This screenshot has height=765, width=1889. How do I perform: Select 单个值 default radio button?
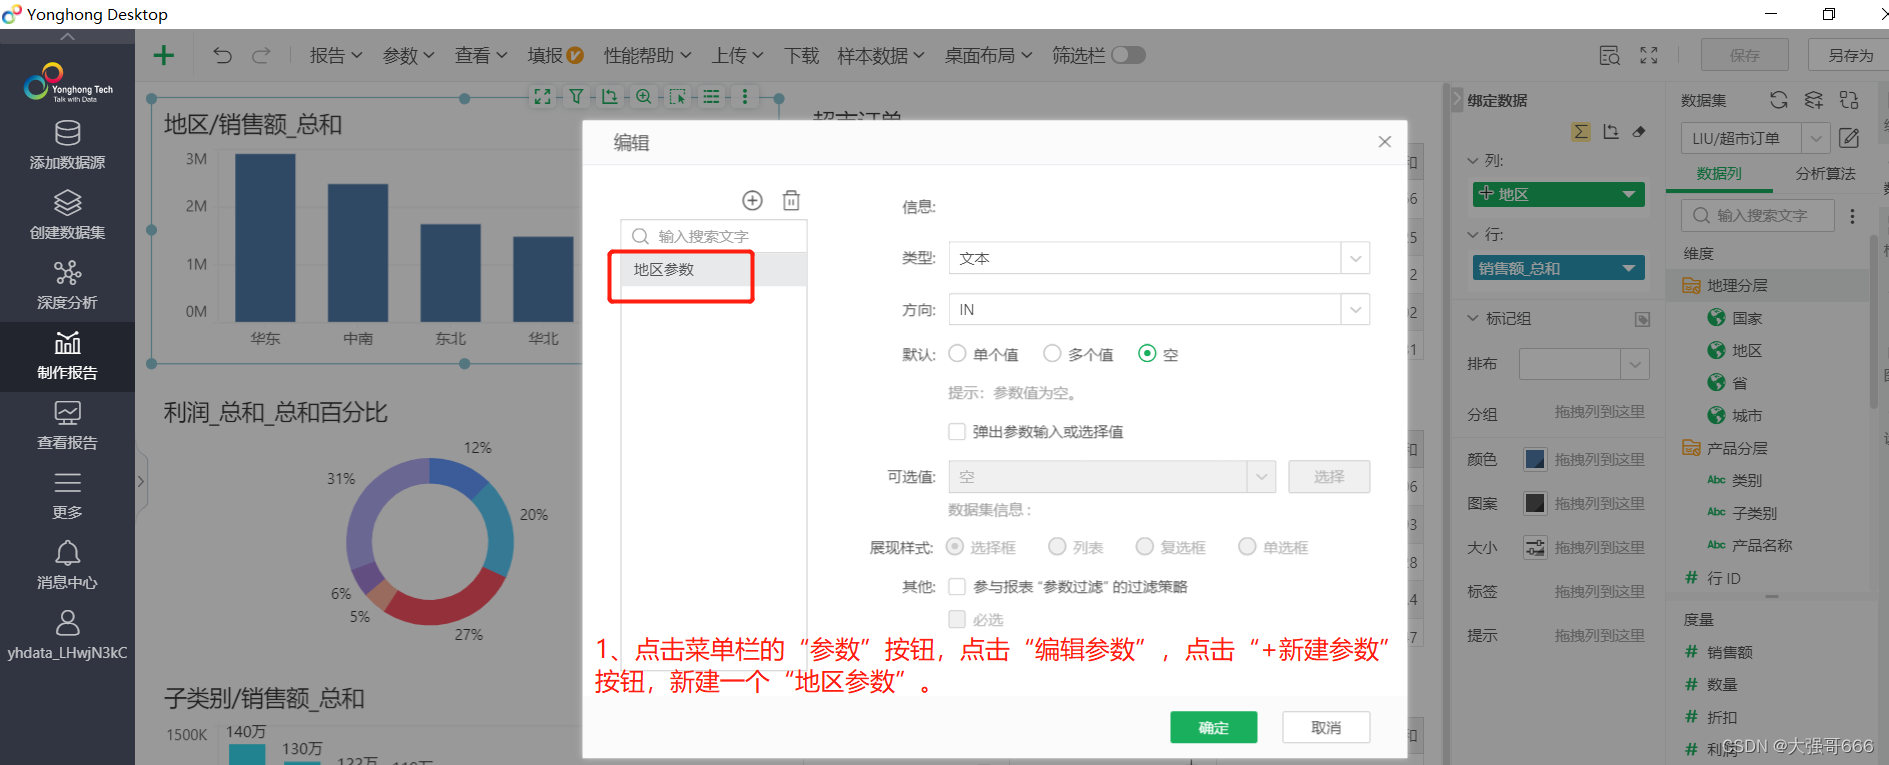pos(958,353)
